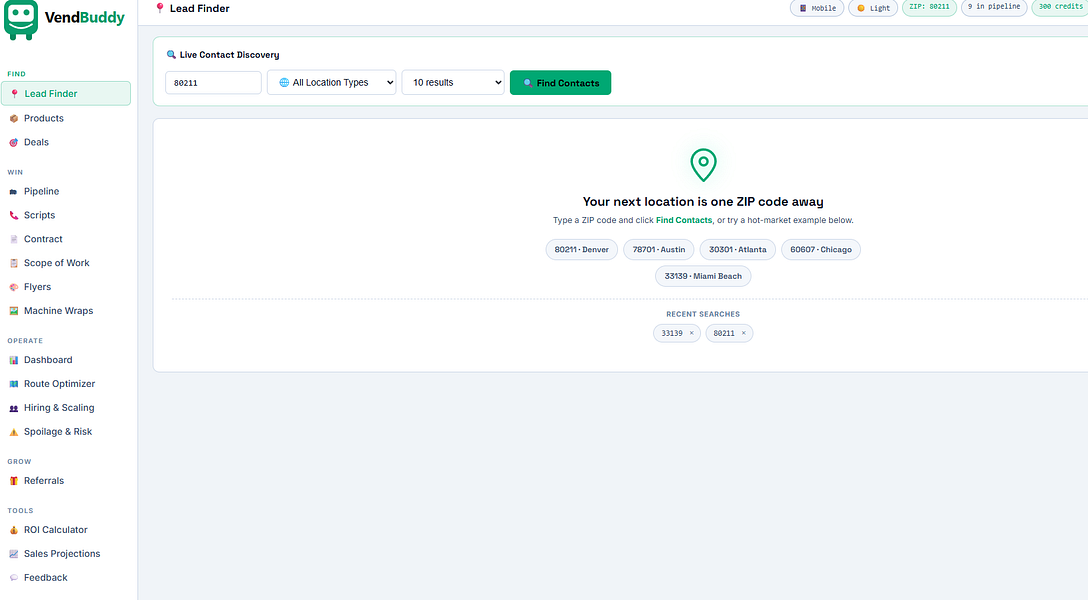
Task: Select the 78701 · Austin example chip
Action: [x=658, y=250]
